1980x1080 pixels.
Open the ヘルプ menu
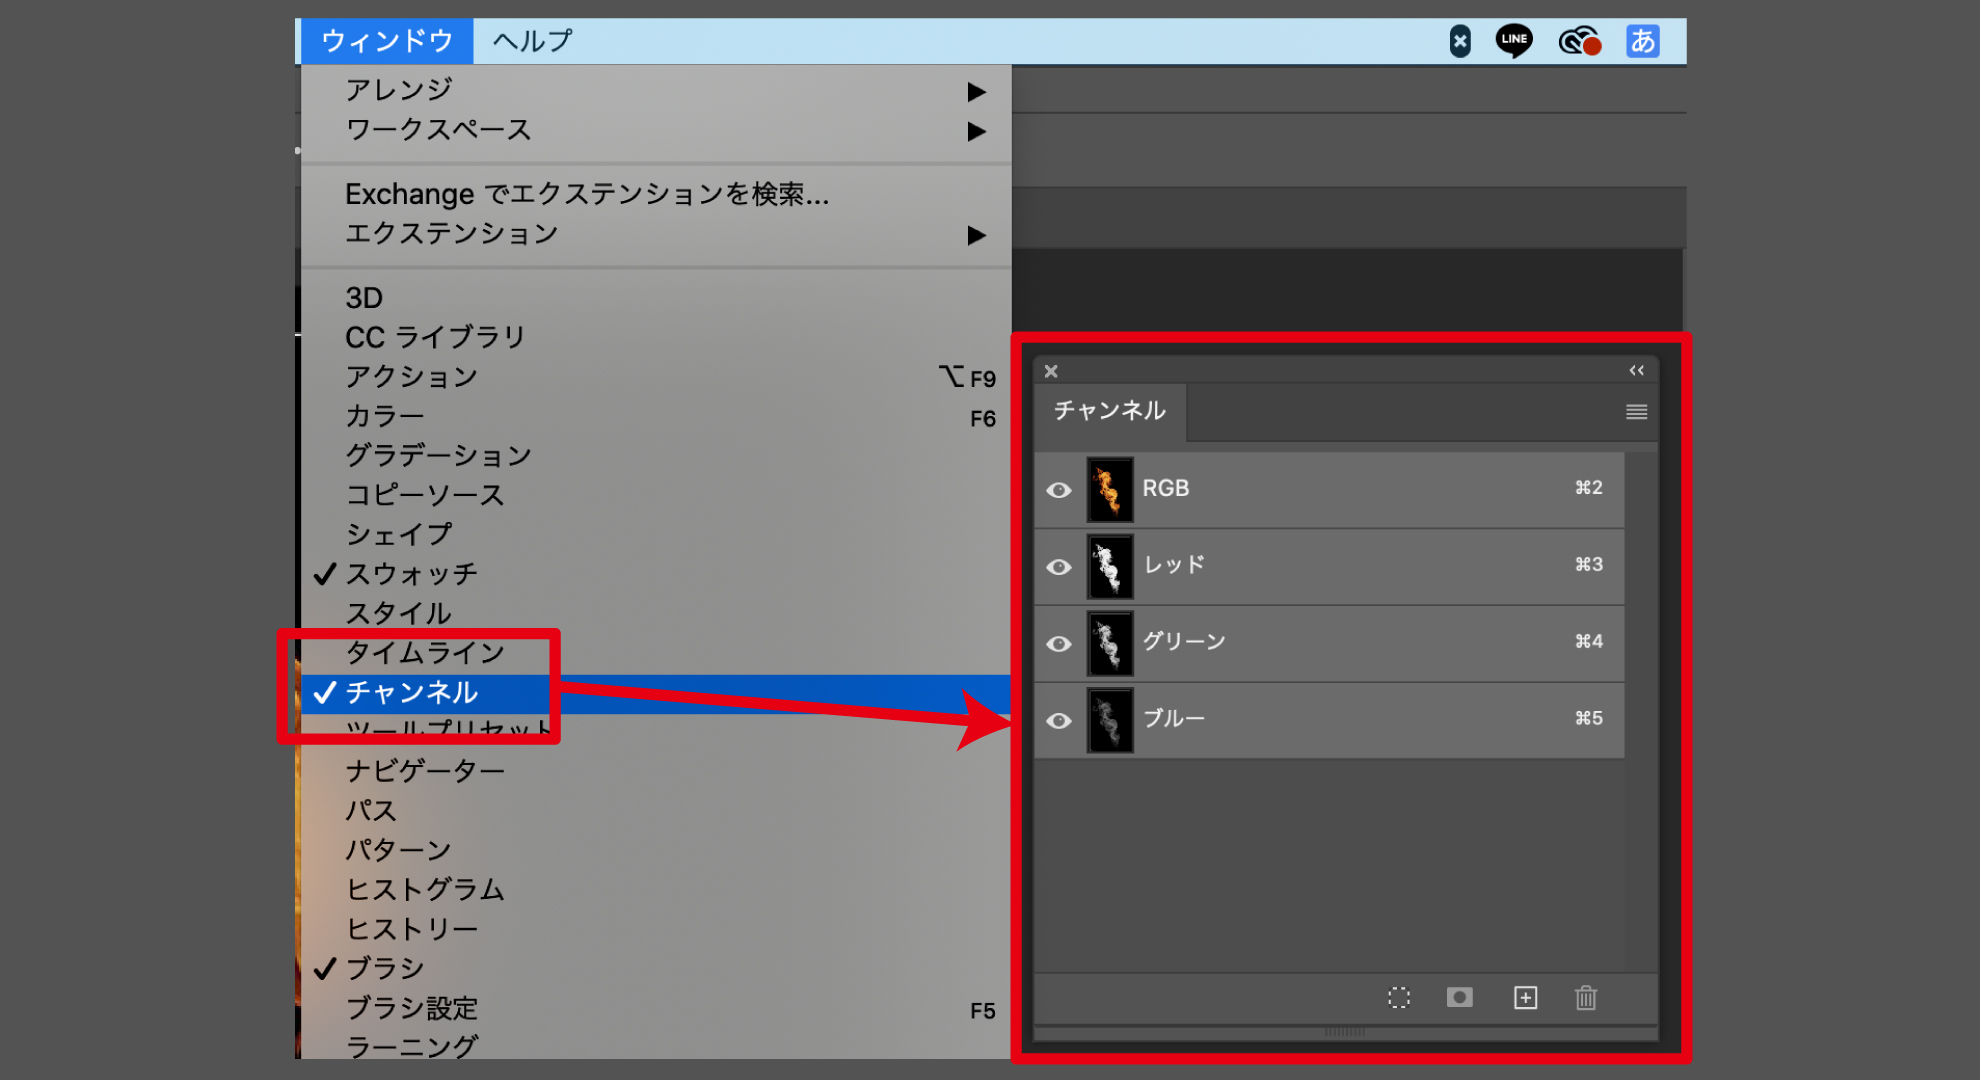pos(532,41)
